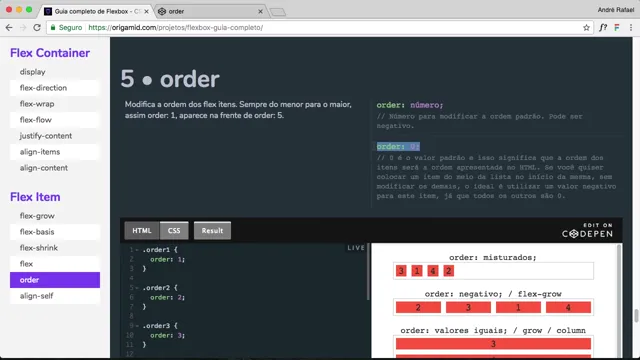
Task: Click the 'order: 3;' code line
Action: click(x=167, y=335)
